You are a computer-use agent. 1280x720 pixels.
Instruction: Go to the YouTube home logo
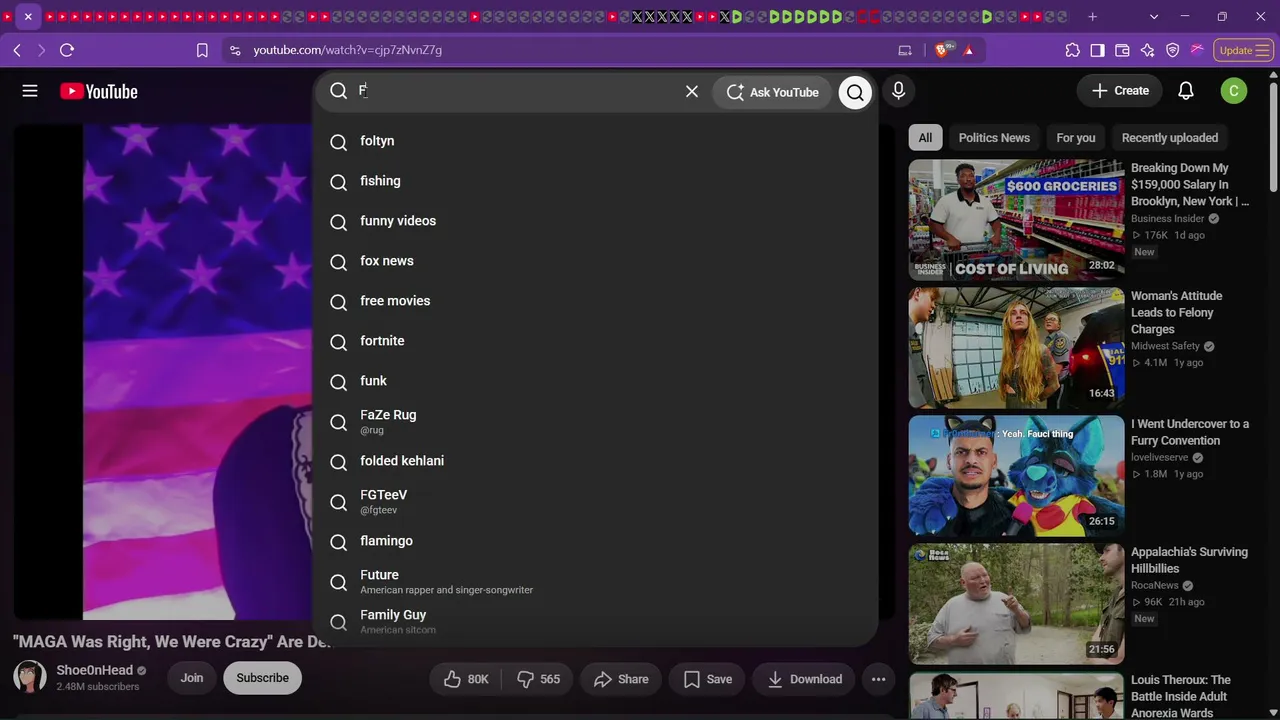coord(98,91)
